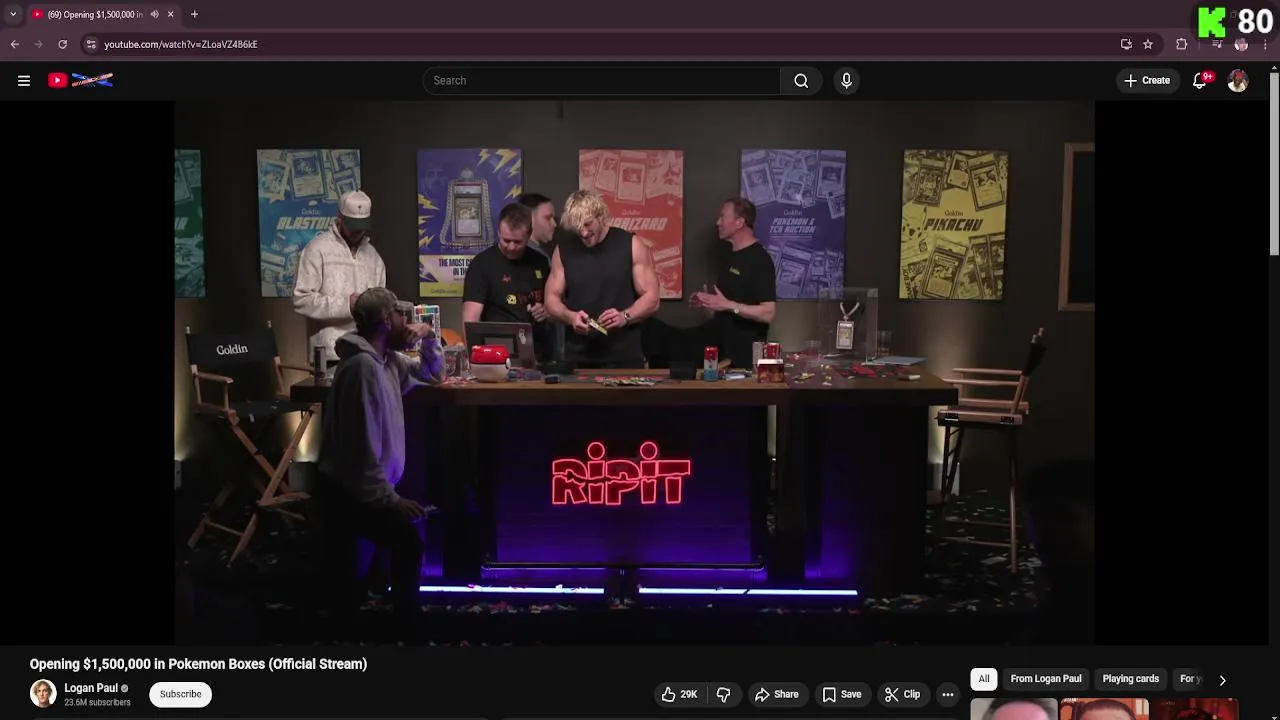Reload the page
Image resolution: width=1280 pixels, height=720 pixels.
62,44
